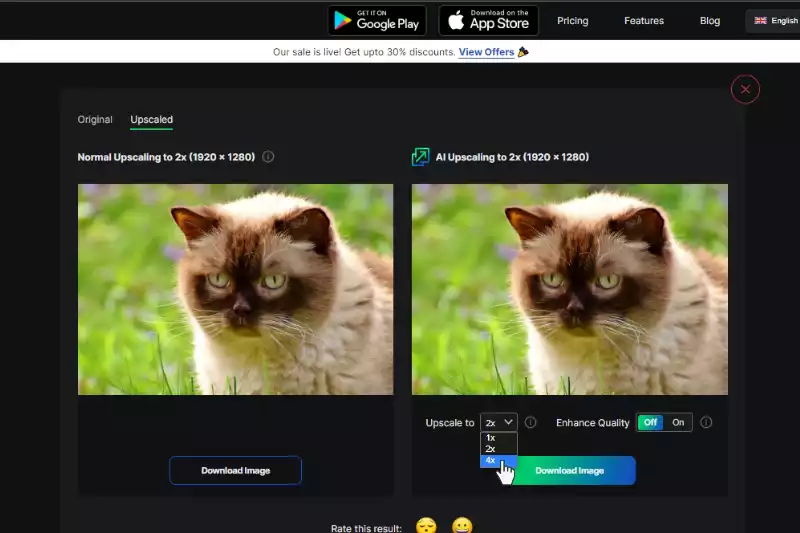
Task: Choose 4x in the upscale list
Action: 498,461
